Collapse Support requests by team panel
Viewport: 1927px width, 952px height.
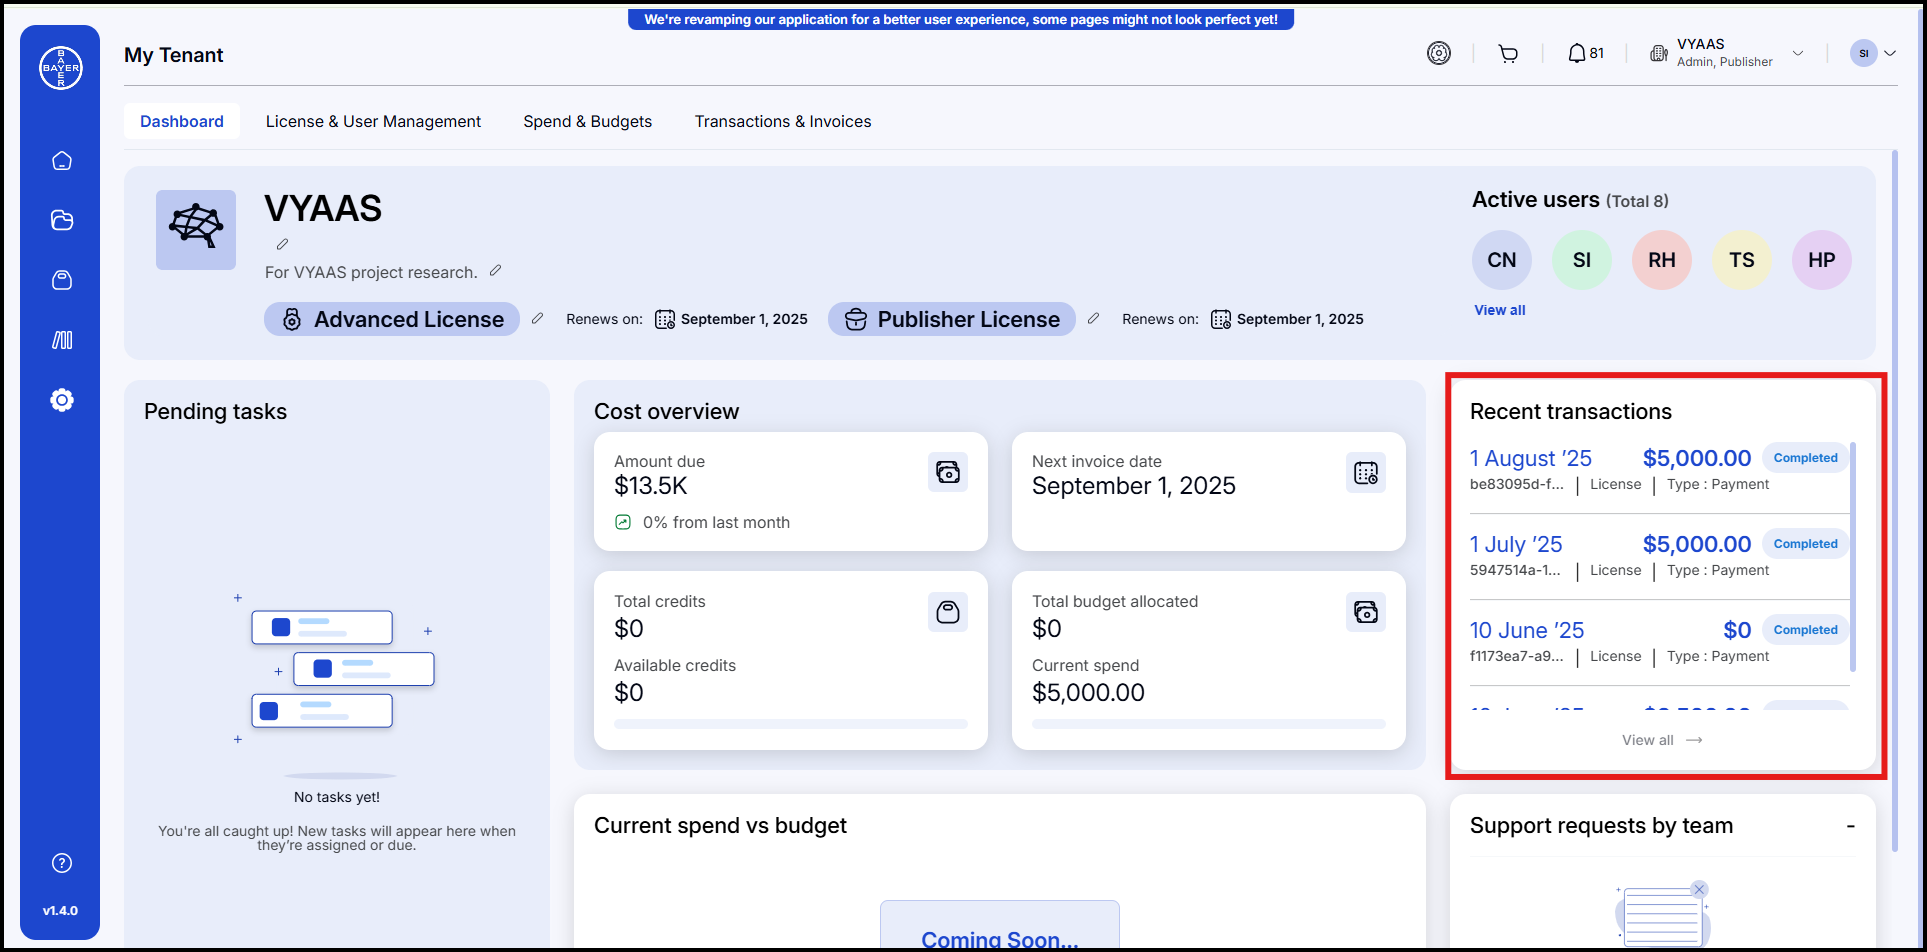click(1851, 826)
